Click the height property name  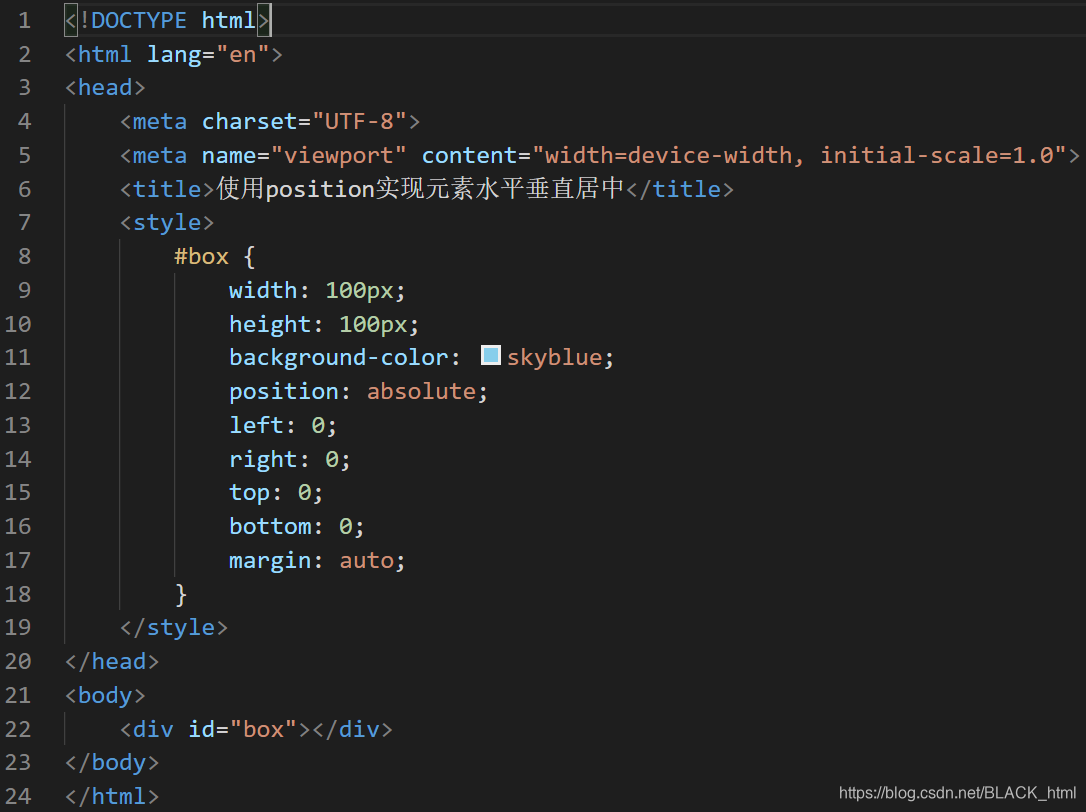point(269,324)
